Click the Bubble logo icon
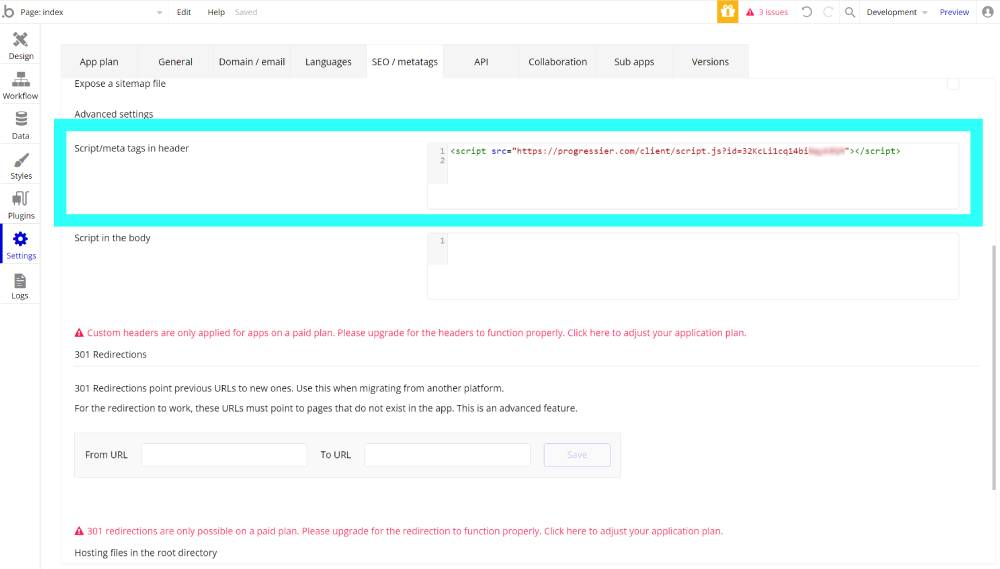This screenshot has width=1000, height=569. pyautogui.click(x=8, y=11)
